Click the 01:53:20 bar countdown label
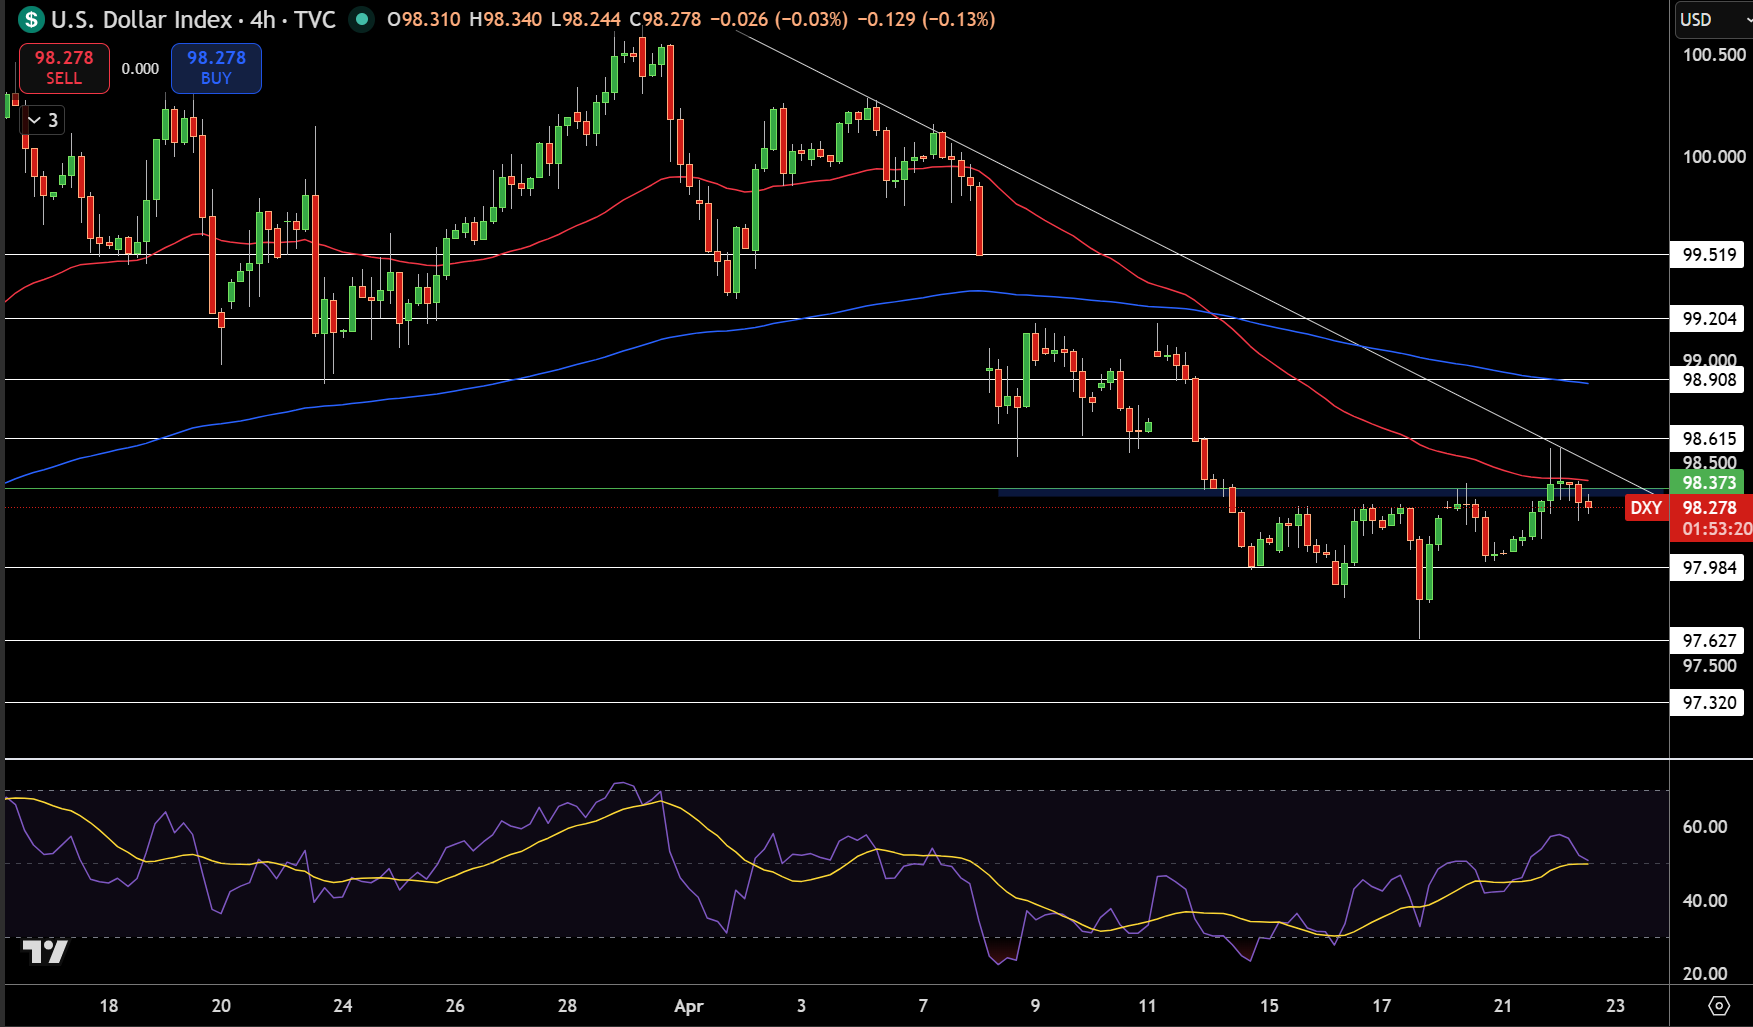Viewport: 1753px width, 1027px height. (x=1716, y=529)
